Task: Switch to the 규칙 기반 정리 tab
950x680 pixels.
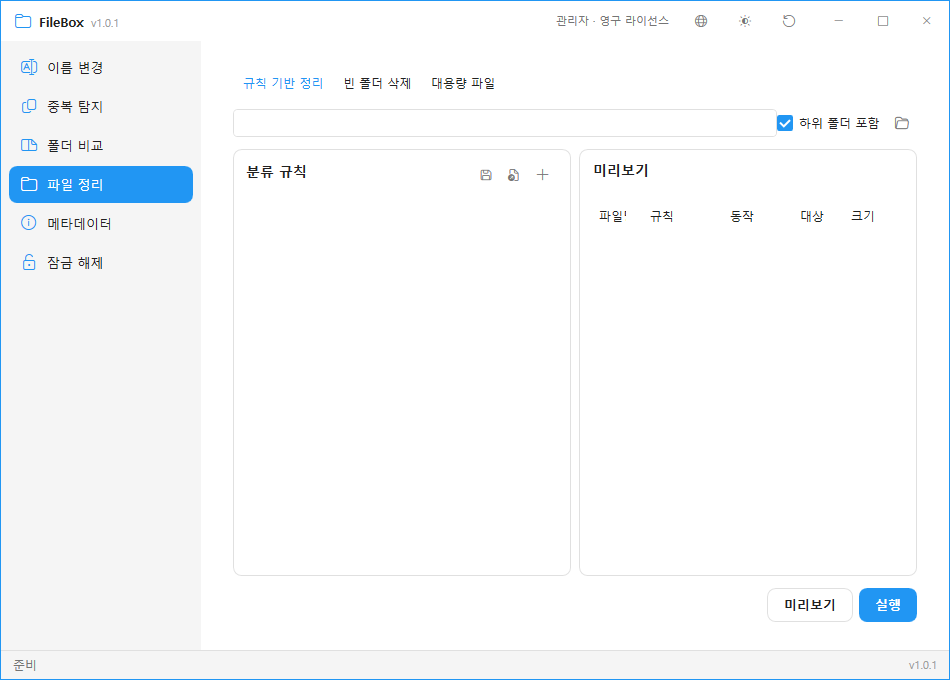Action: click(x=283, y=83)
